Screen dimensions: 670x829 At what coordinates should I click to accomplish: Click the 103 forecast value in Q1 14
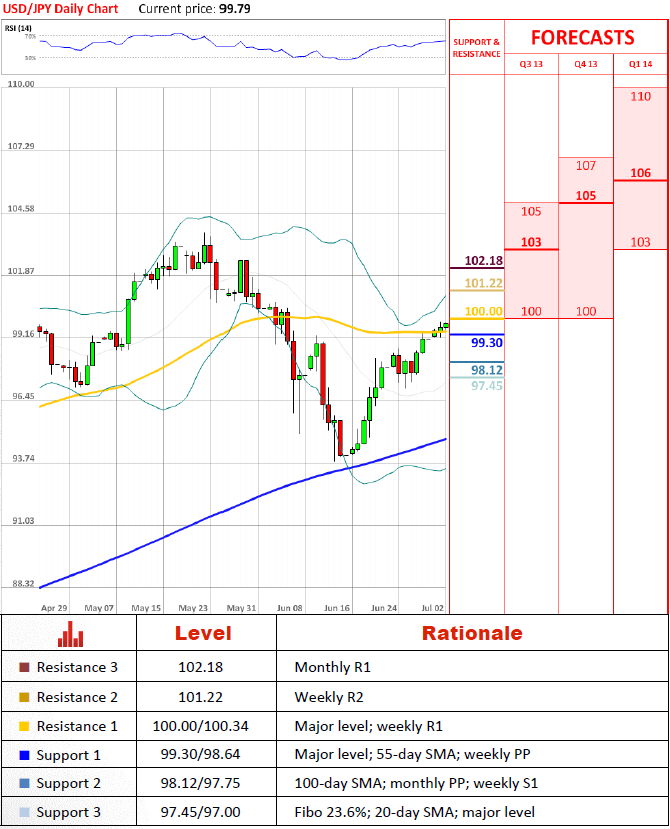coord(640,242)
